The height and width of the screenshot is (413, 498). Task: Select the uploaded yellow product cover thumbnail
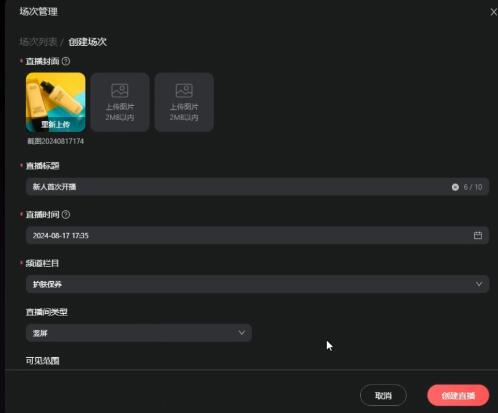pos(56,102)
